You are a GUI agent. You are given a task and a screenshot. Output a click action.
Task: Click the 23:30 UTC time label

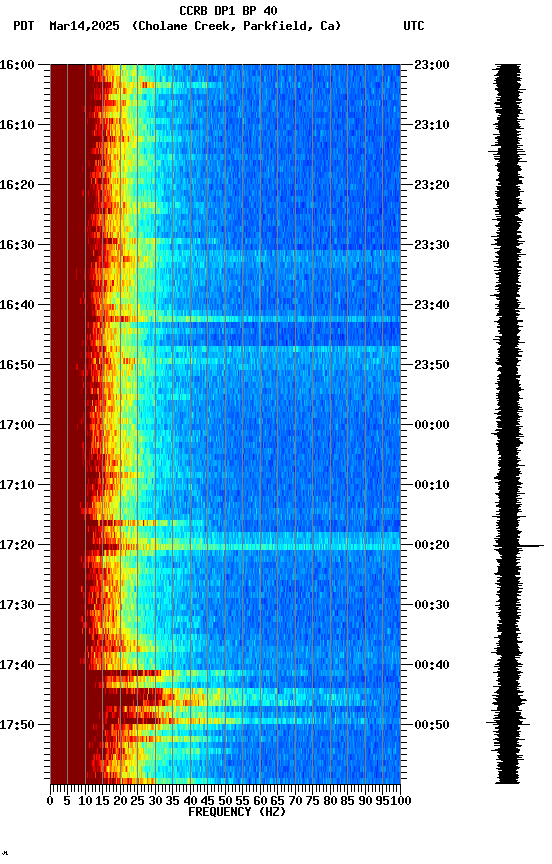point(432,245)
